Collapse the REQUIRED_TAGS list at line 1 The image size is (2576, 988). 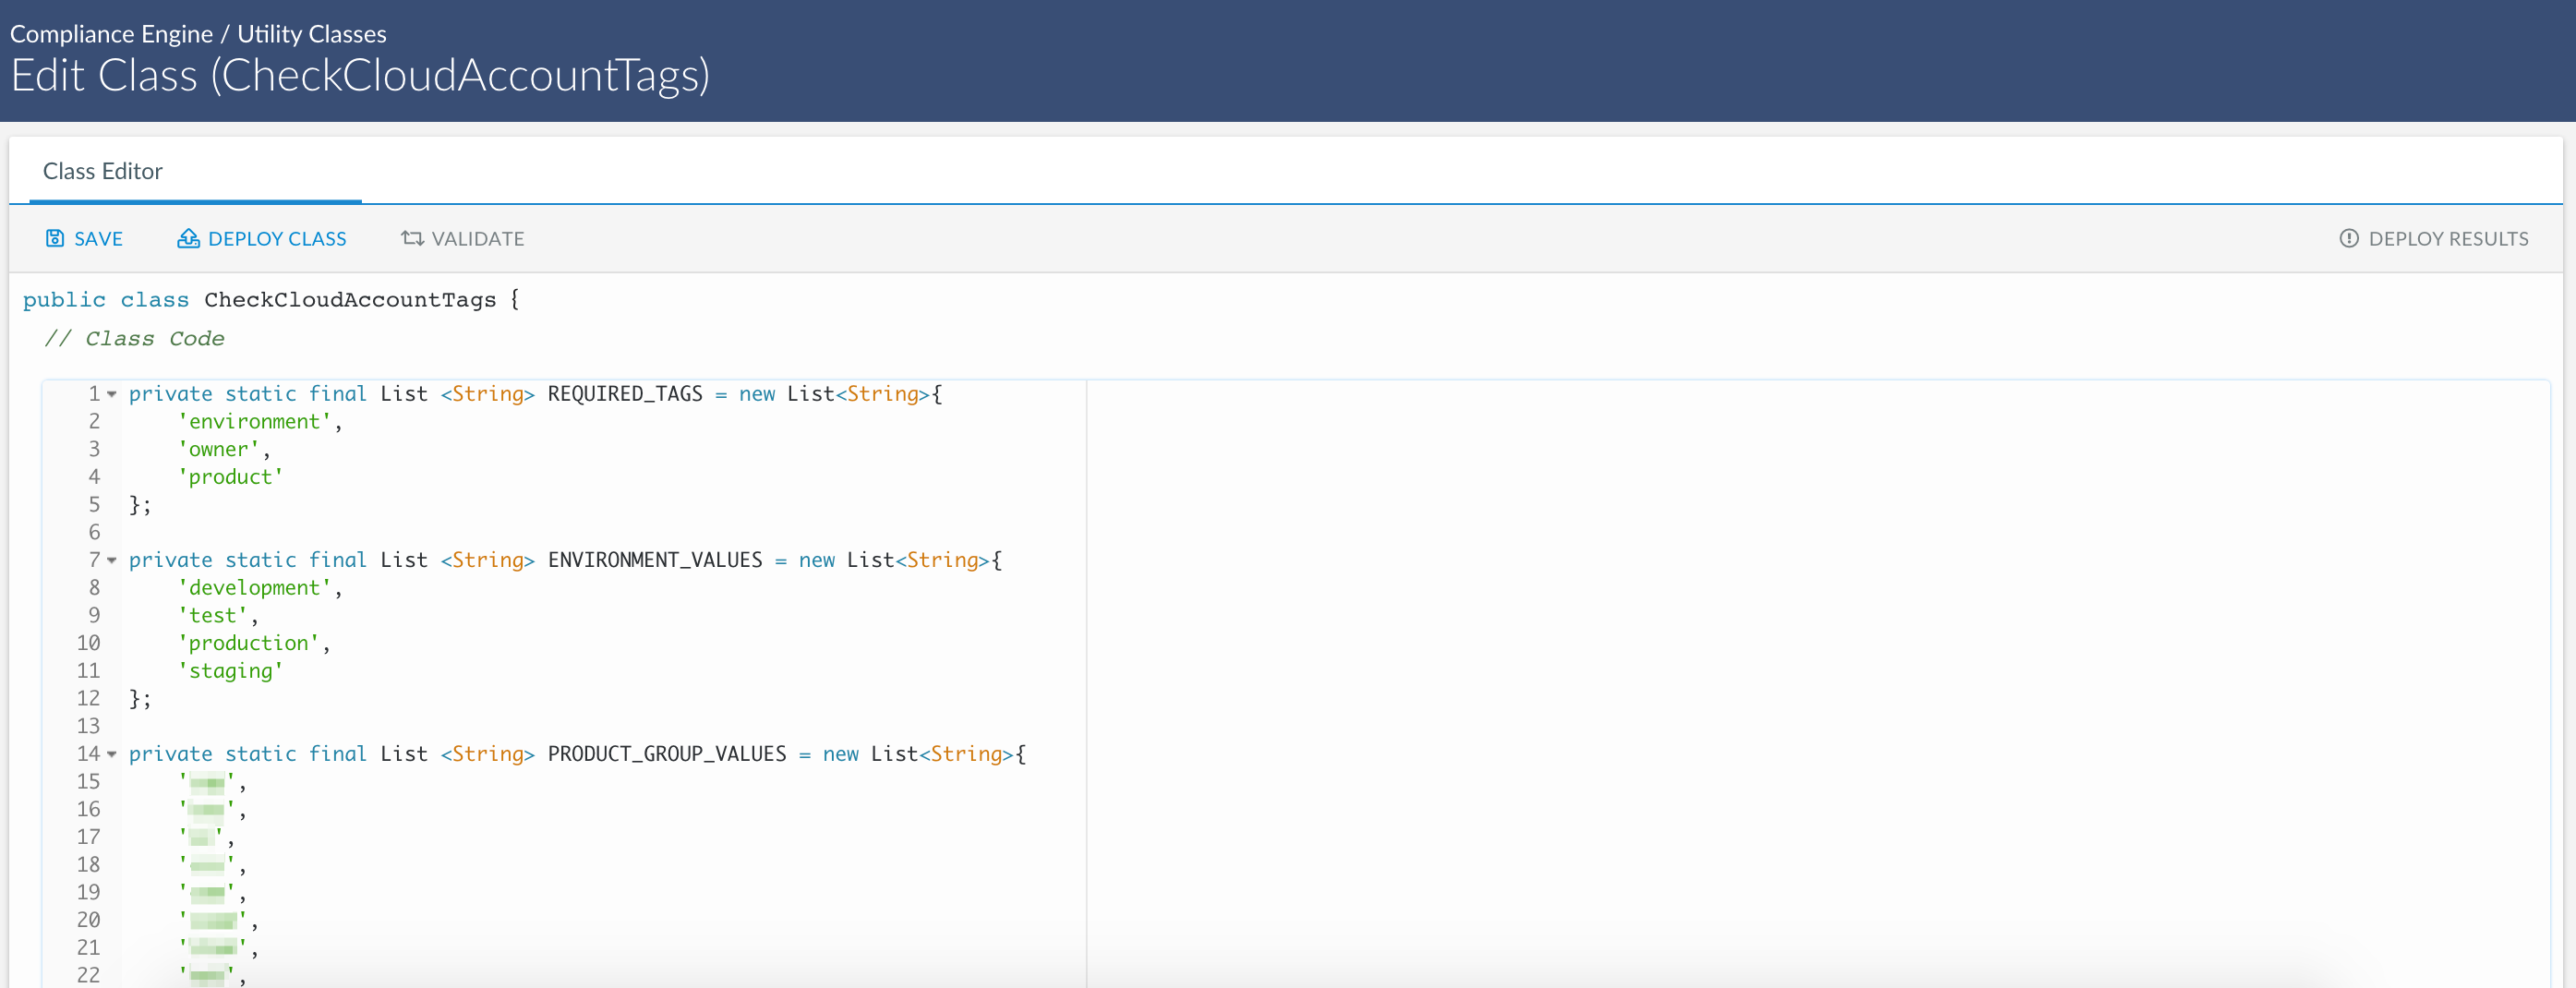point(112,394)
